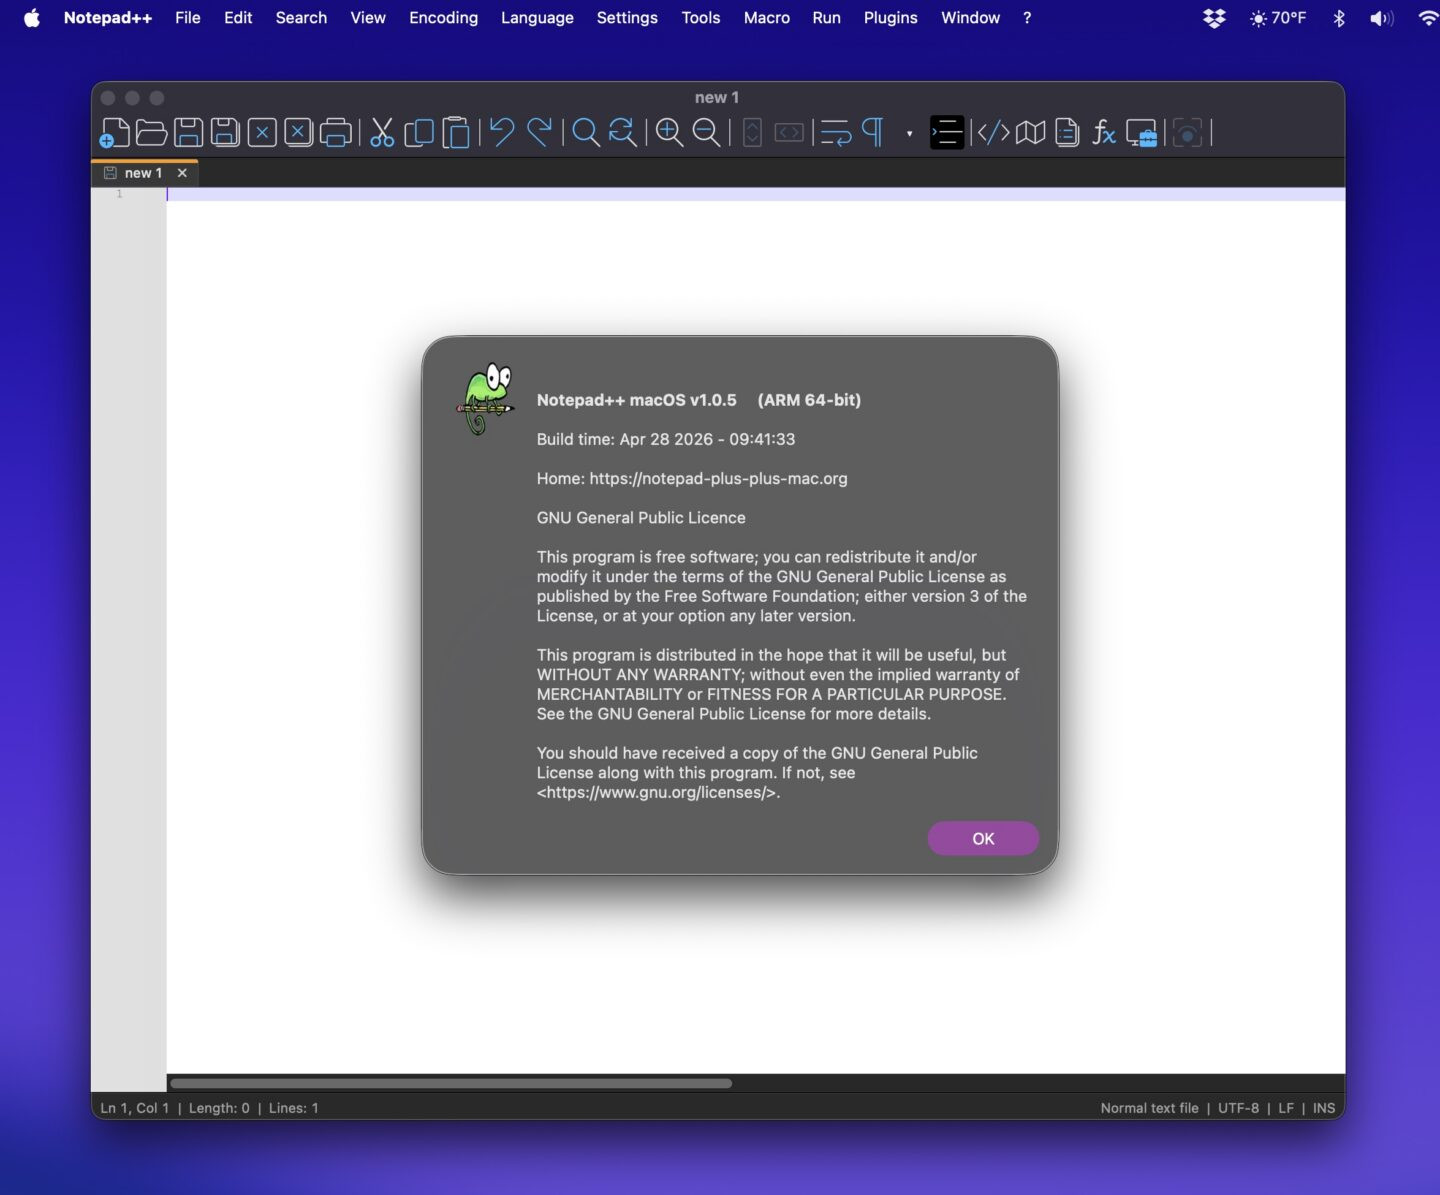The height and width of the screenshot is (1195, 1440).
Task: Redo the action via toolbar arrow
Action: 539,133
